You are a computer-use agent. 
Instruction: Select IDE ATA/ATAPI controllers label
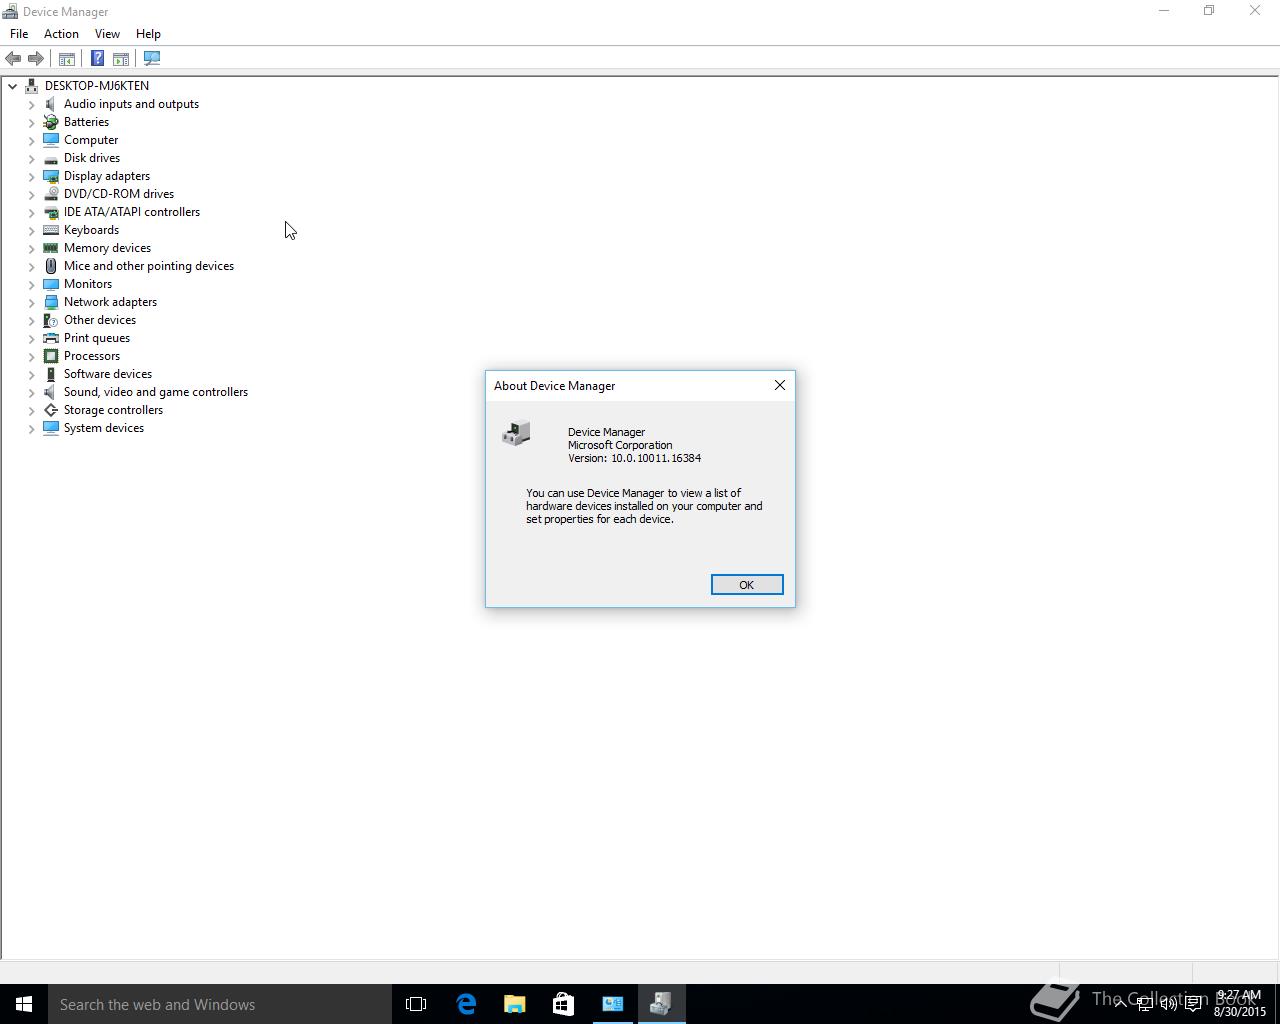coord(132,212)
